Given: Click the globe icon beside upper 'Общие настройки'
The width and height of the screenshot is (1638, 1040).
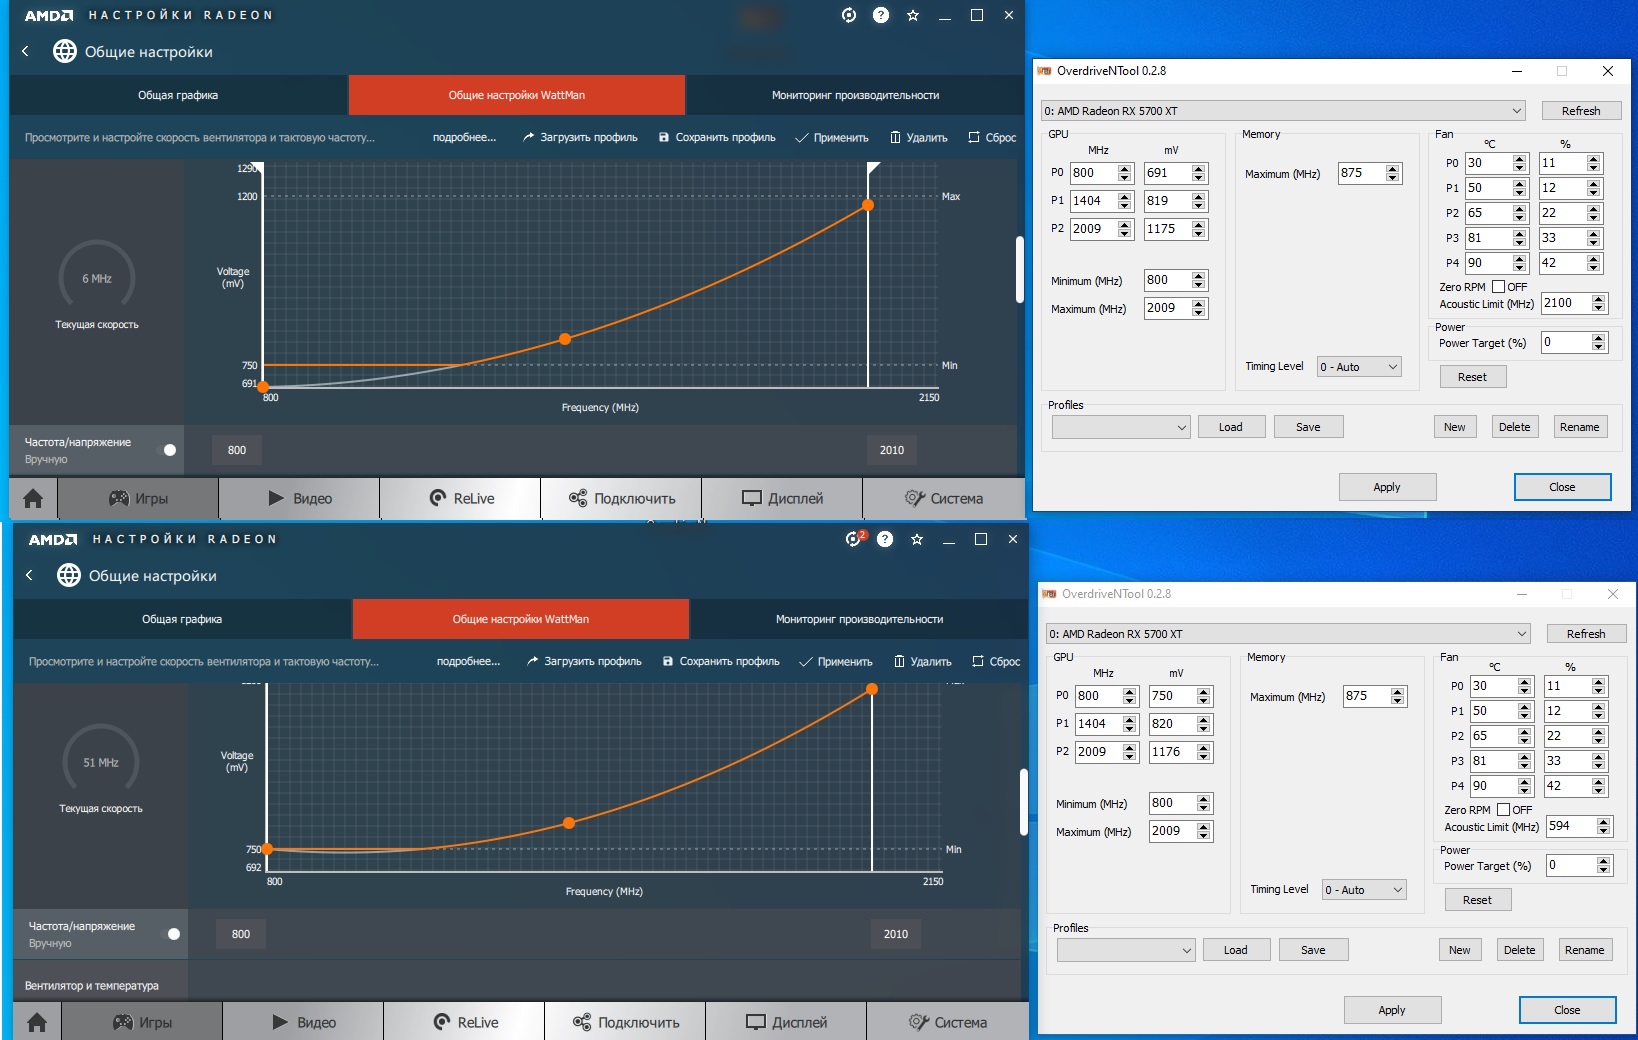Looking at the screenshot, I should [x=65, y=51].
